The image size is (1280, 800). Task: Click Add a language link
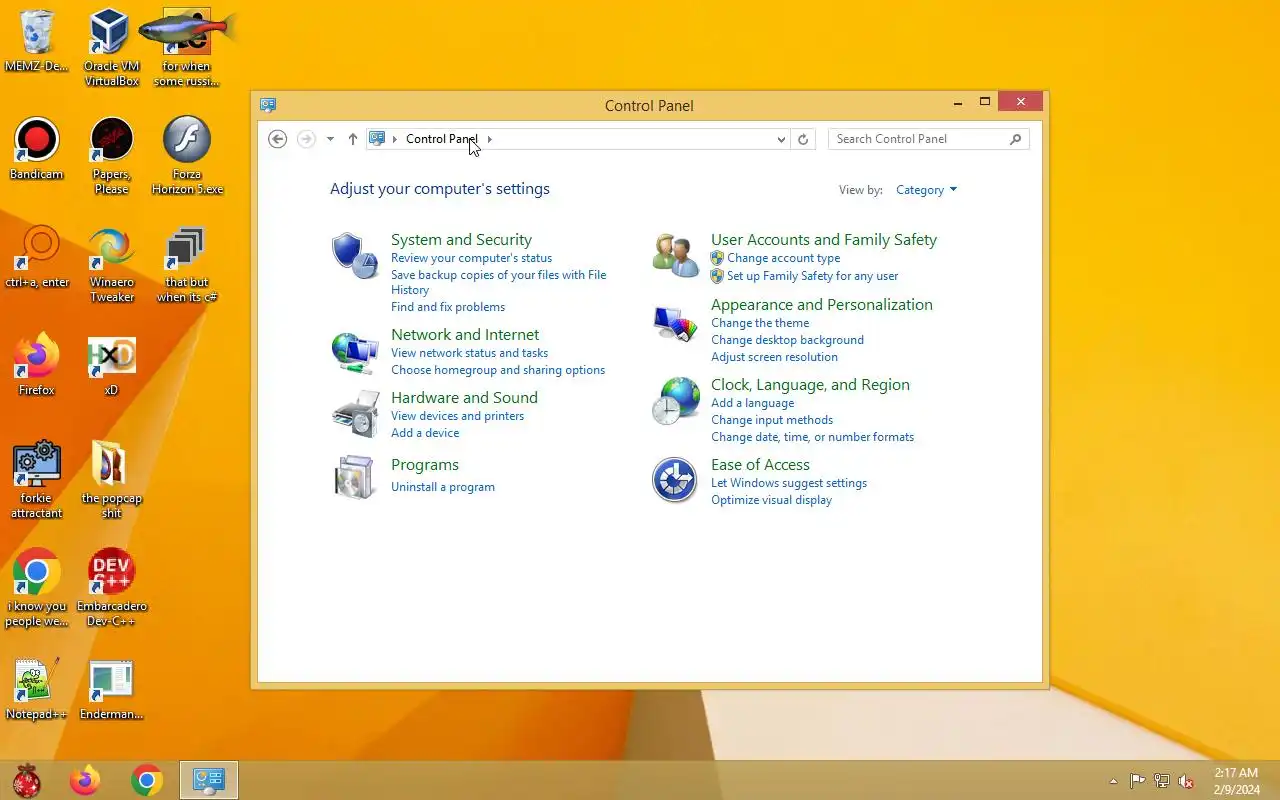pyautogui.click(x=752, y=403)
